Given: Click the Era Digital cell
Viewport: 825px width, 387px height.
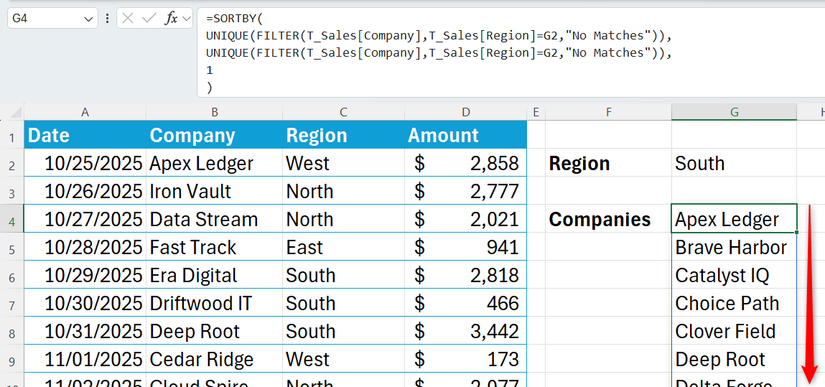Looking at the screenshot, I should [214, 275].
